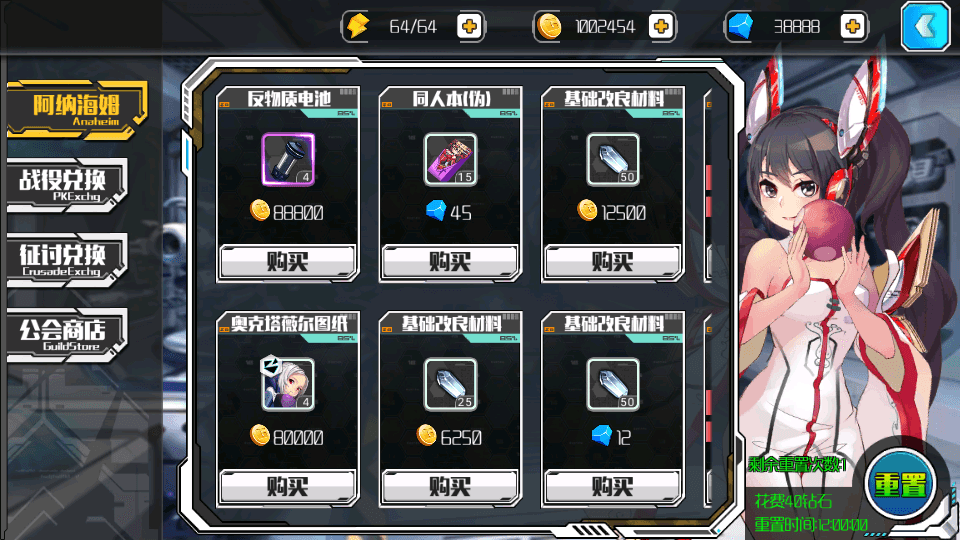Tap the gold coin currency icon

click(549, 26)
